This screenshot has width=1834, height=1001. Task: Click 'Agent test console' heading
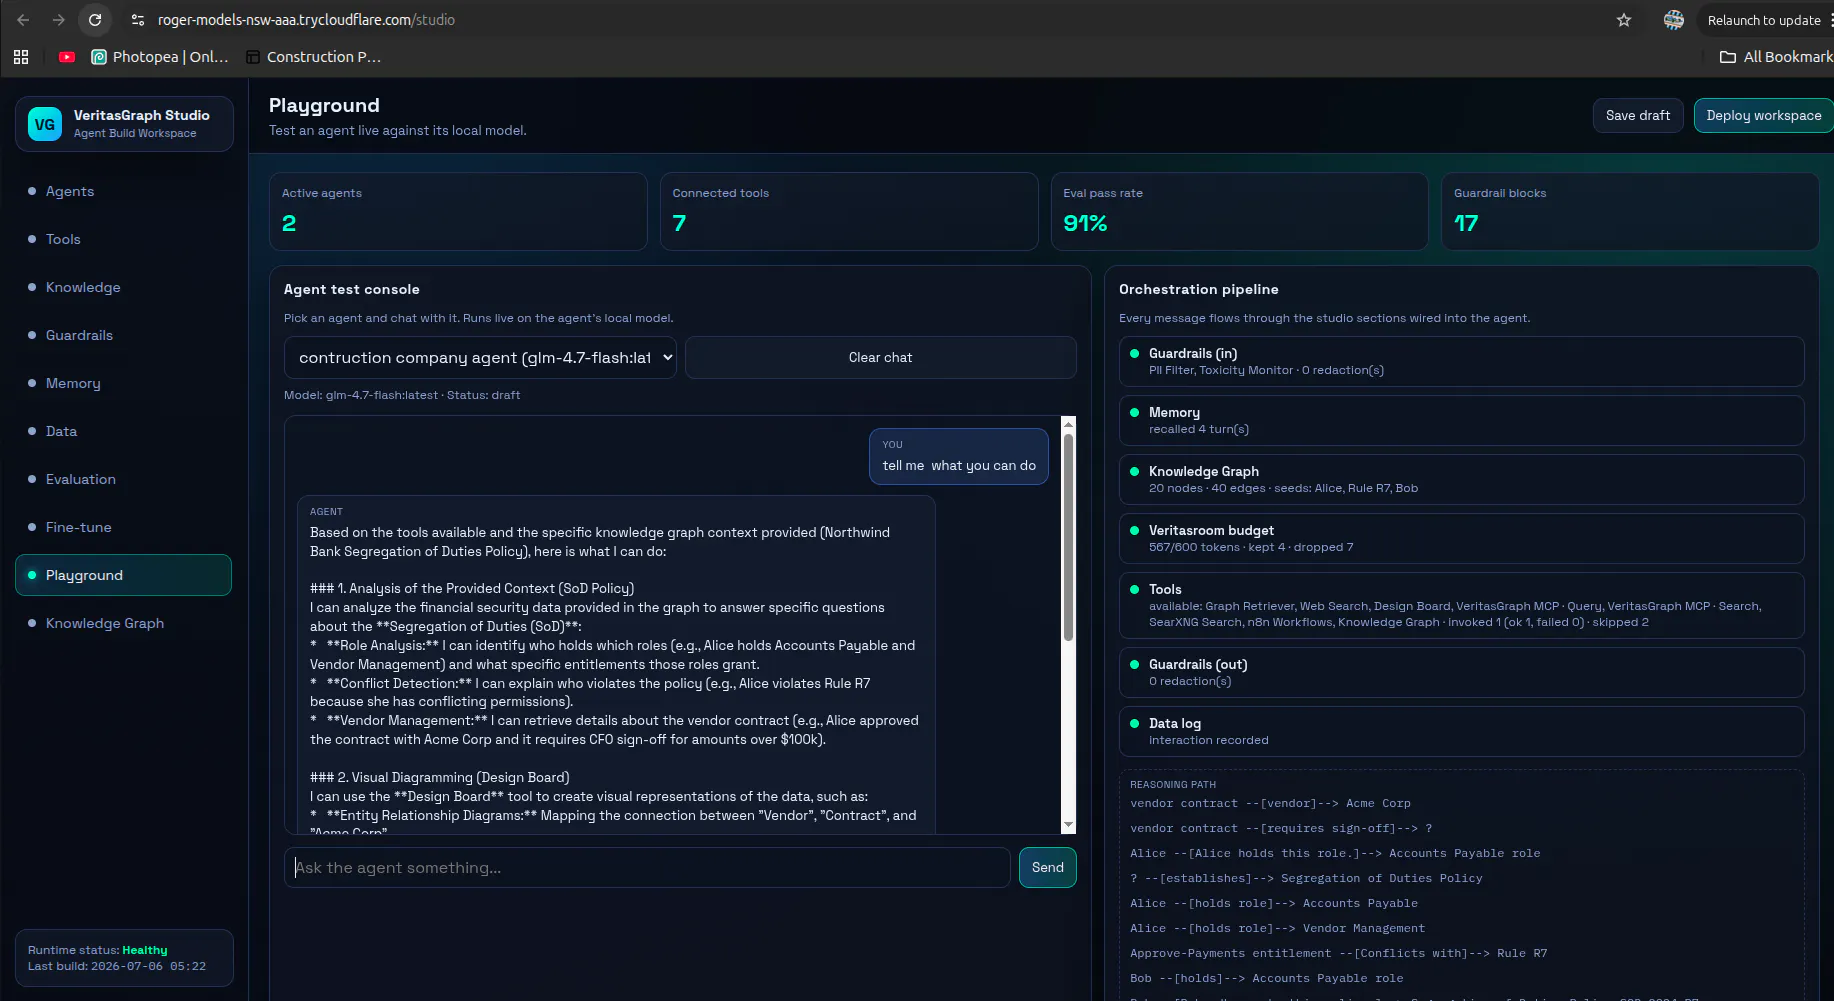point(351,289)
